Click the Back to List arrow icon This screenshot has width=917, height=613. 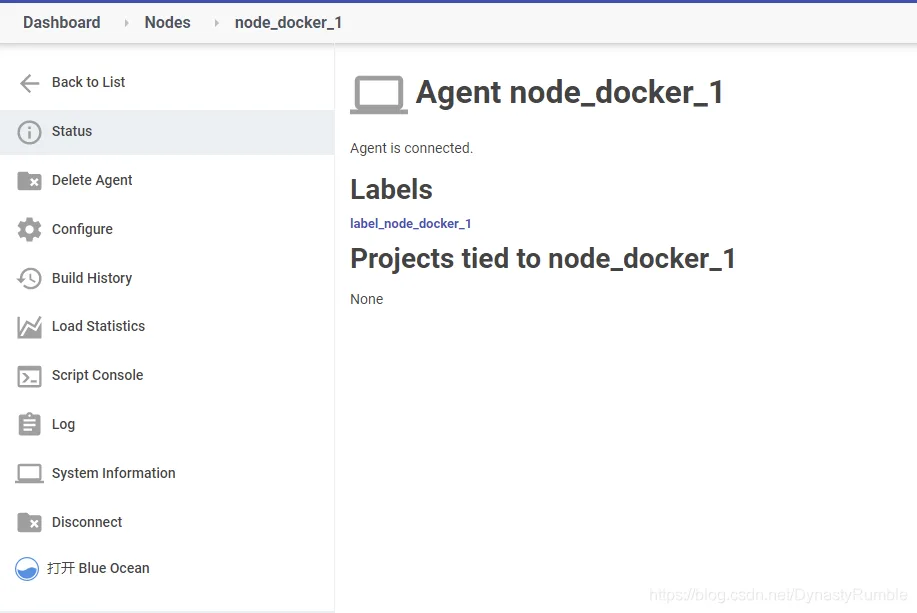tap(29, 83)
